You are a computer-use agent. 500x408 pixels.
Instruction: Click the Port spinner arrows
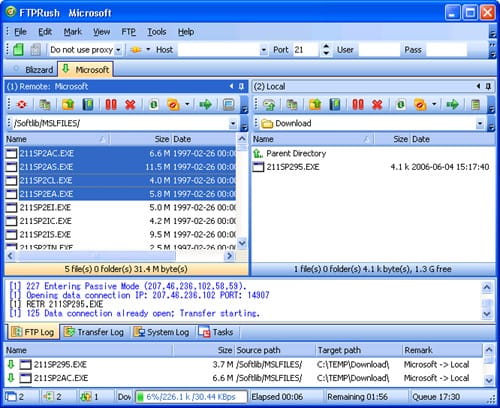click(x=326, y=50)
